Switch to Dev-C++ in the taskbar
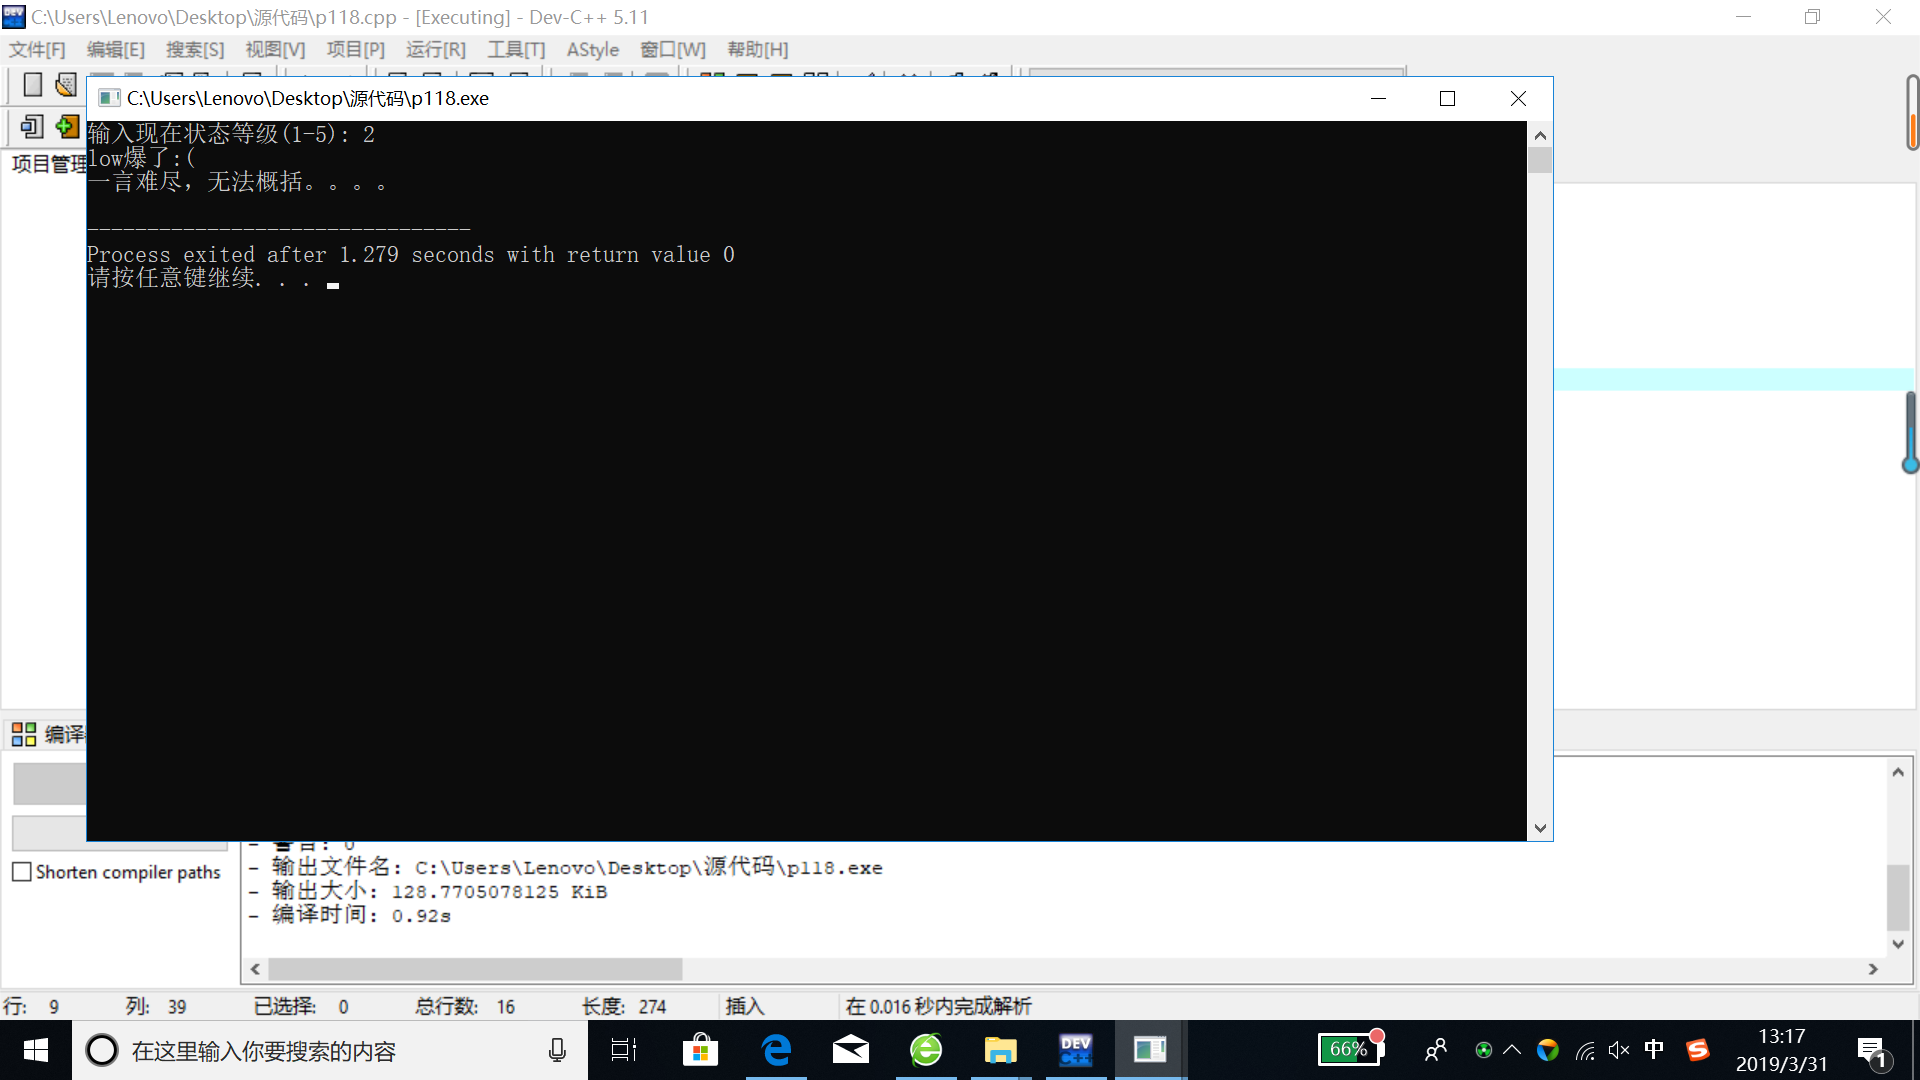Viewport: 1920px width, 1080px height. coord(1076,1050)
